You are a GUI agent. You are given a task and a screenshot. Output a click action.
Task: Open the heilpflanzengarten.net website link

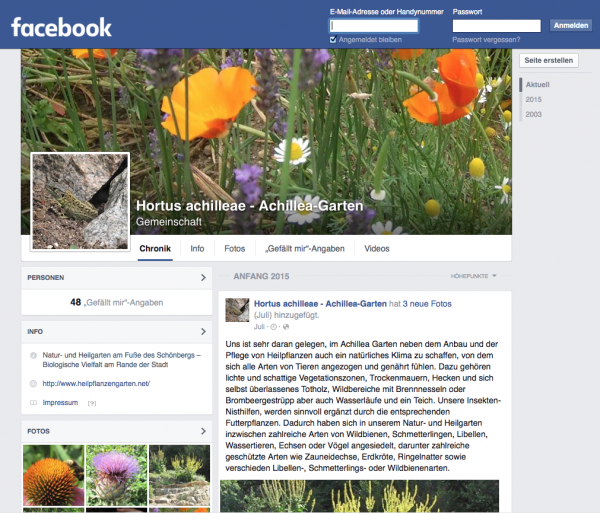96,384
